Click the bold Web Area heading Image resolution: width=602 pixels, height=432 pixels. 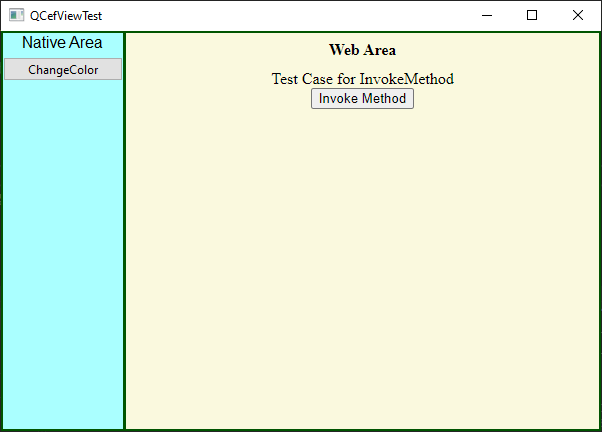pos(362,50)
